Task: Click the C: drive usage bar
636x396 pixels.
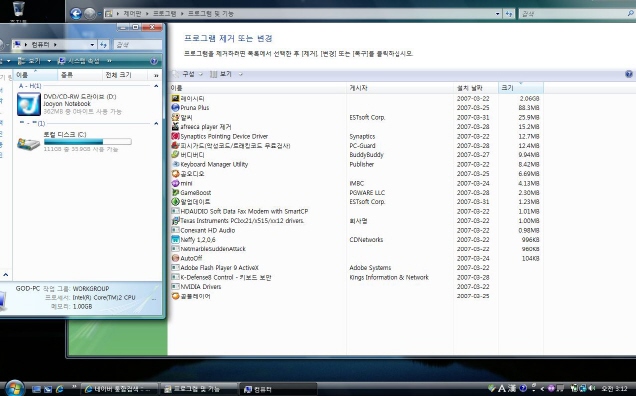Action: [x=88, y=142]
